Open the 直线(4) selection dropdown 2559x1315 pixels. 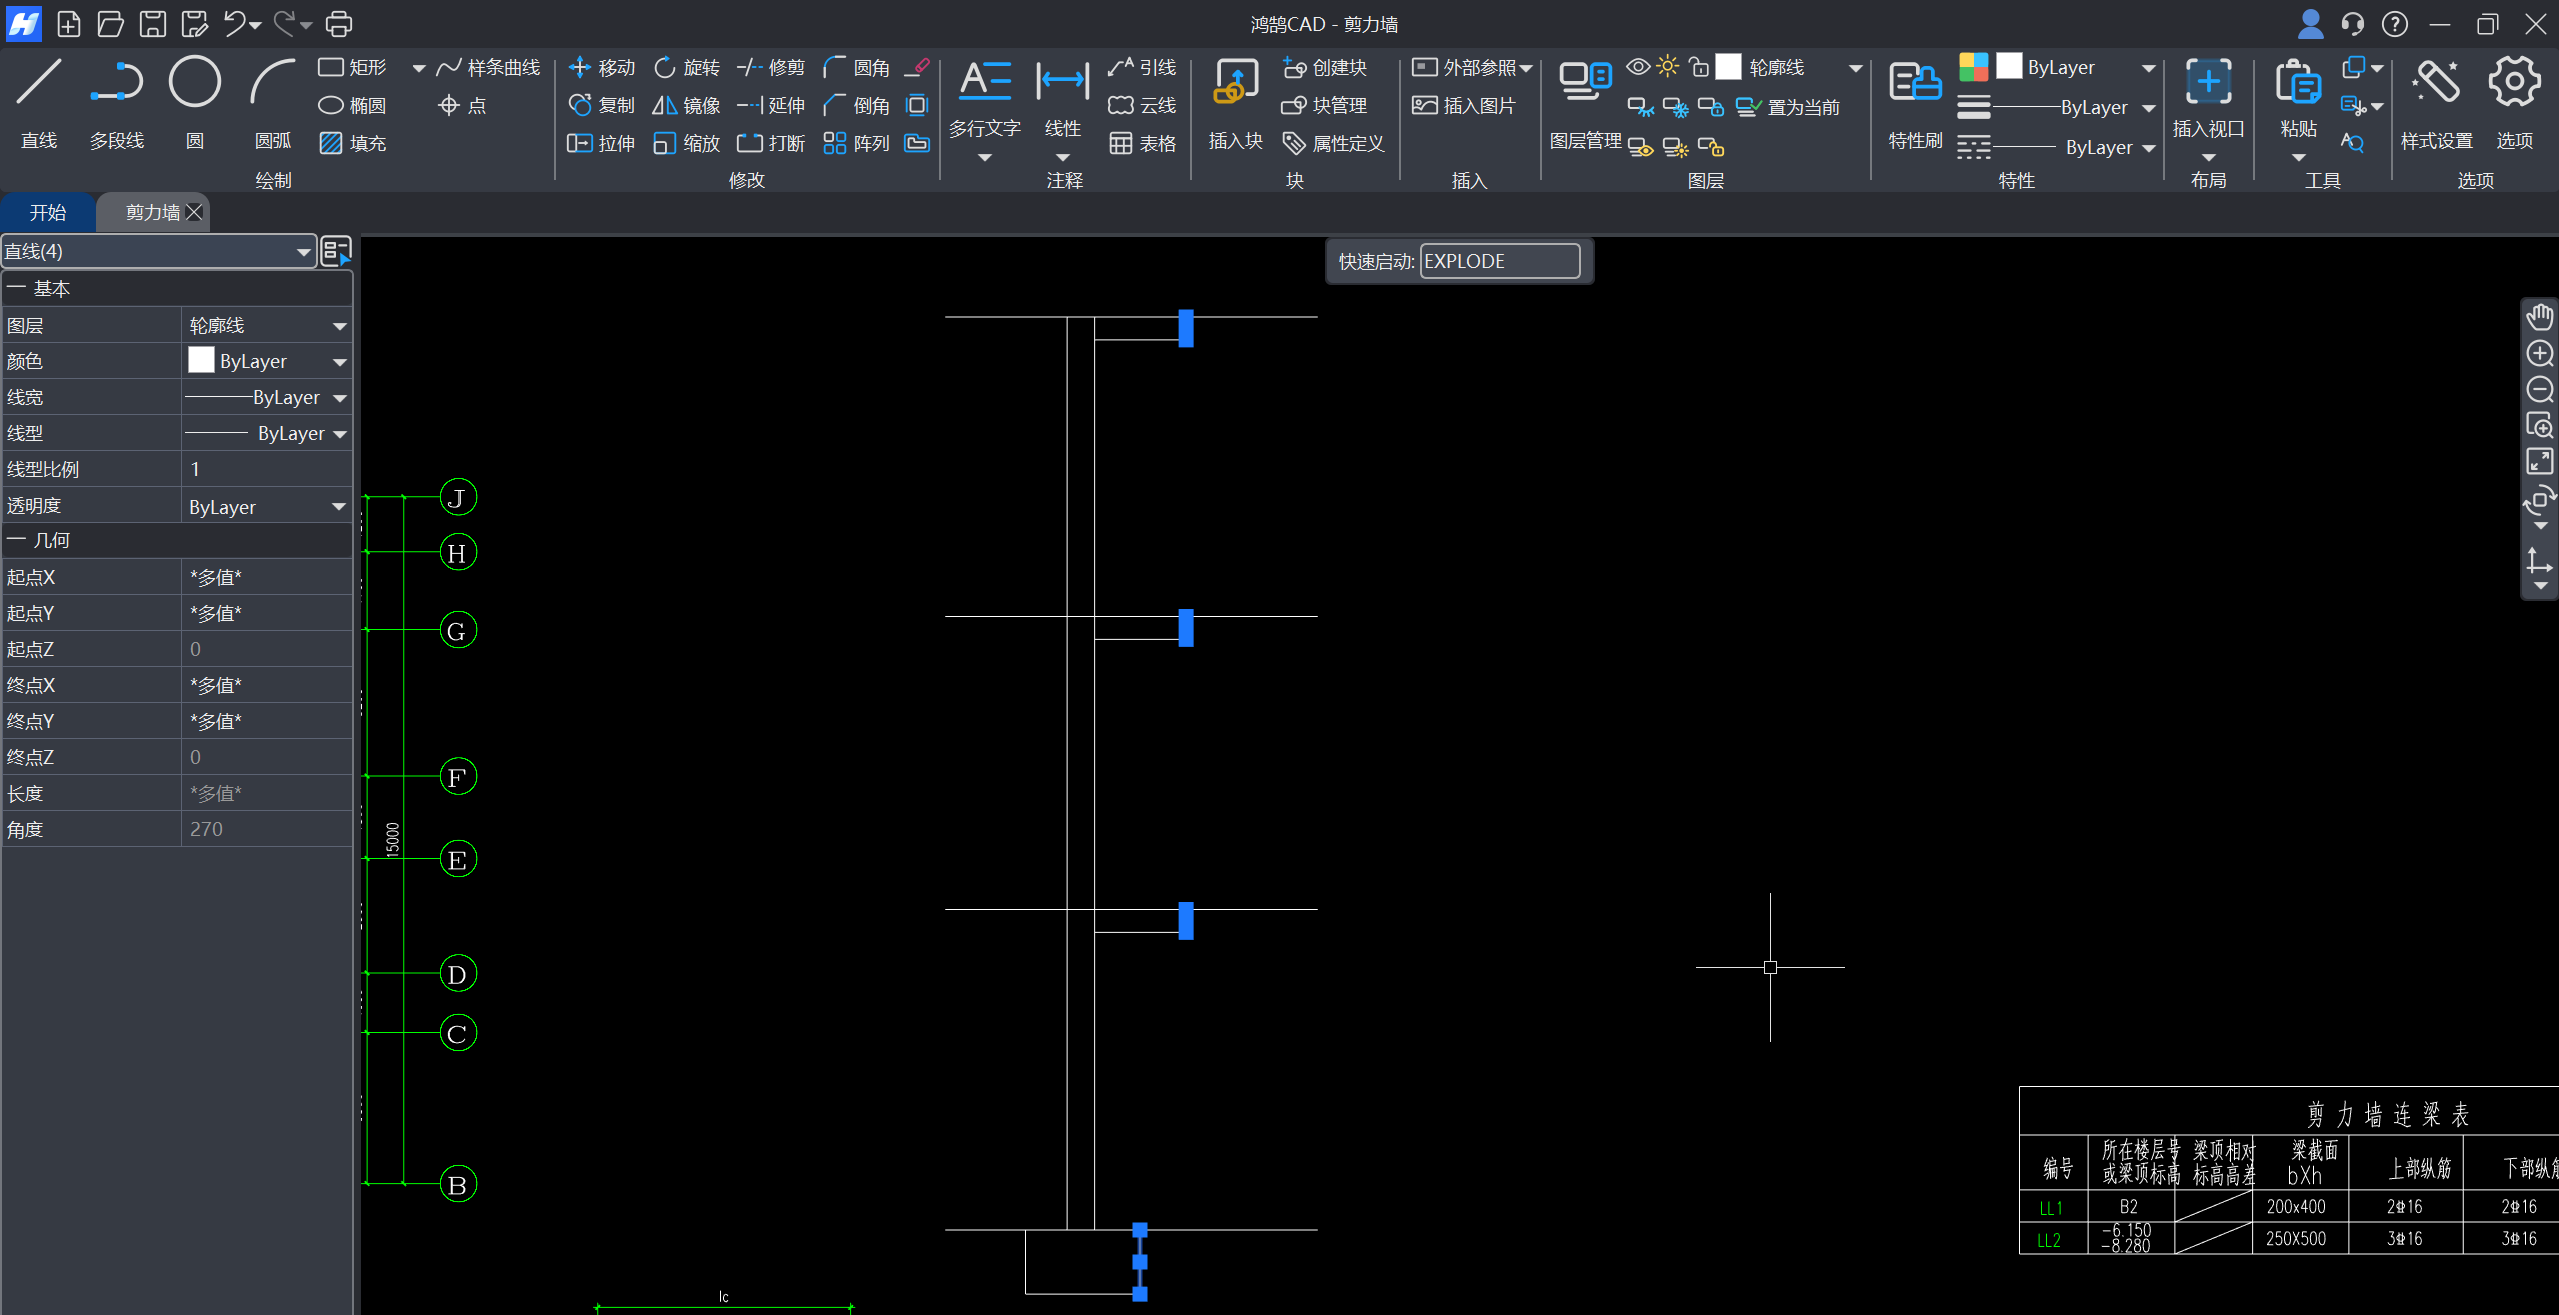click(303, 251)
